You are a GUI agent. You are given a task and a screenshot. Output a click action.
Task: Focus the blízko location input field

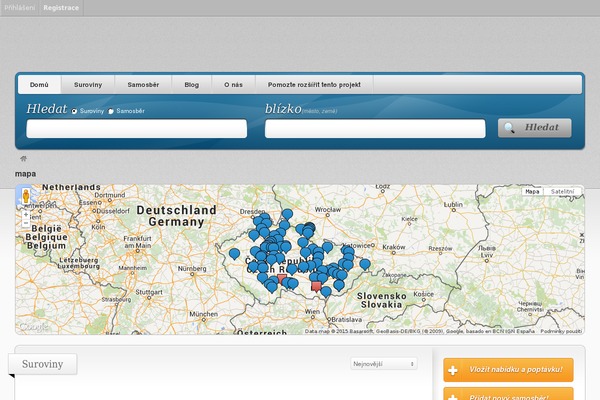click(x=375, y=129)
